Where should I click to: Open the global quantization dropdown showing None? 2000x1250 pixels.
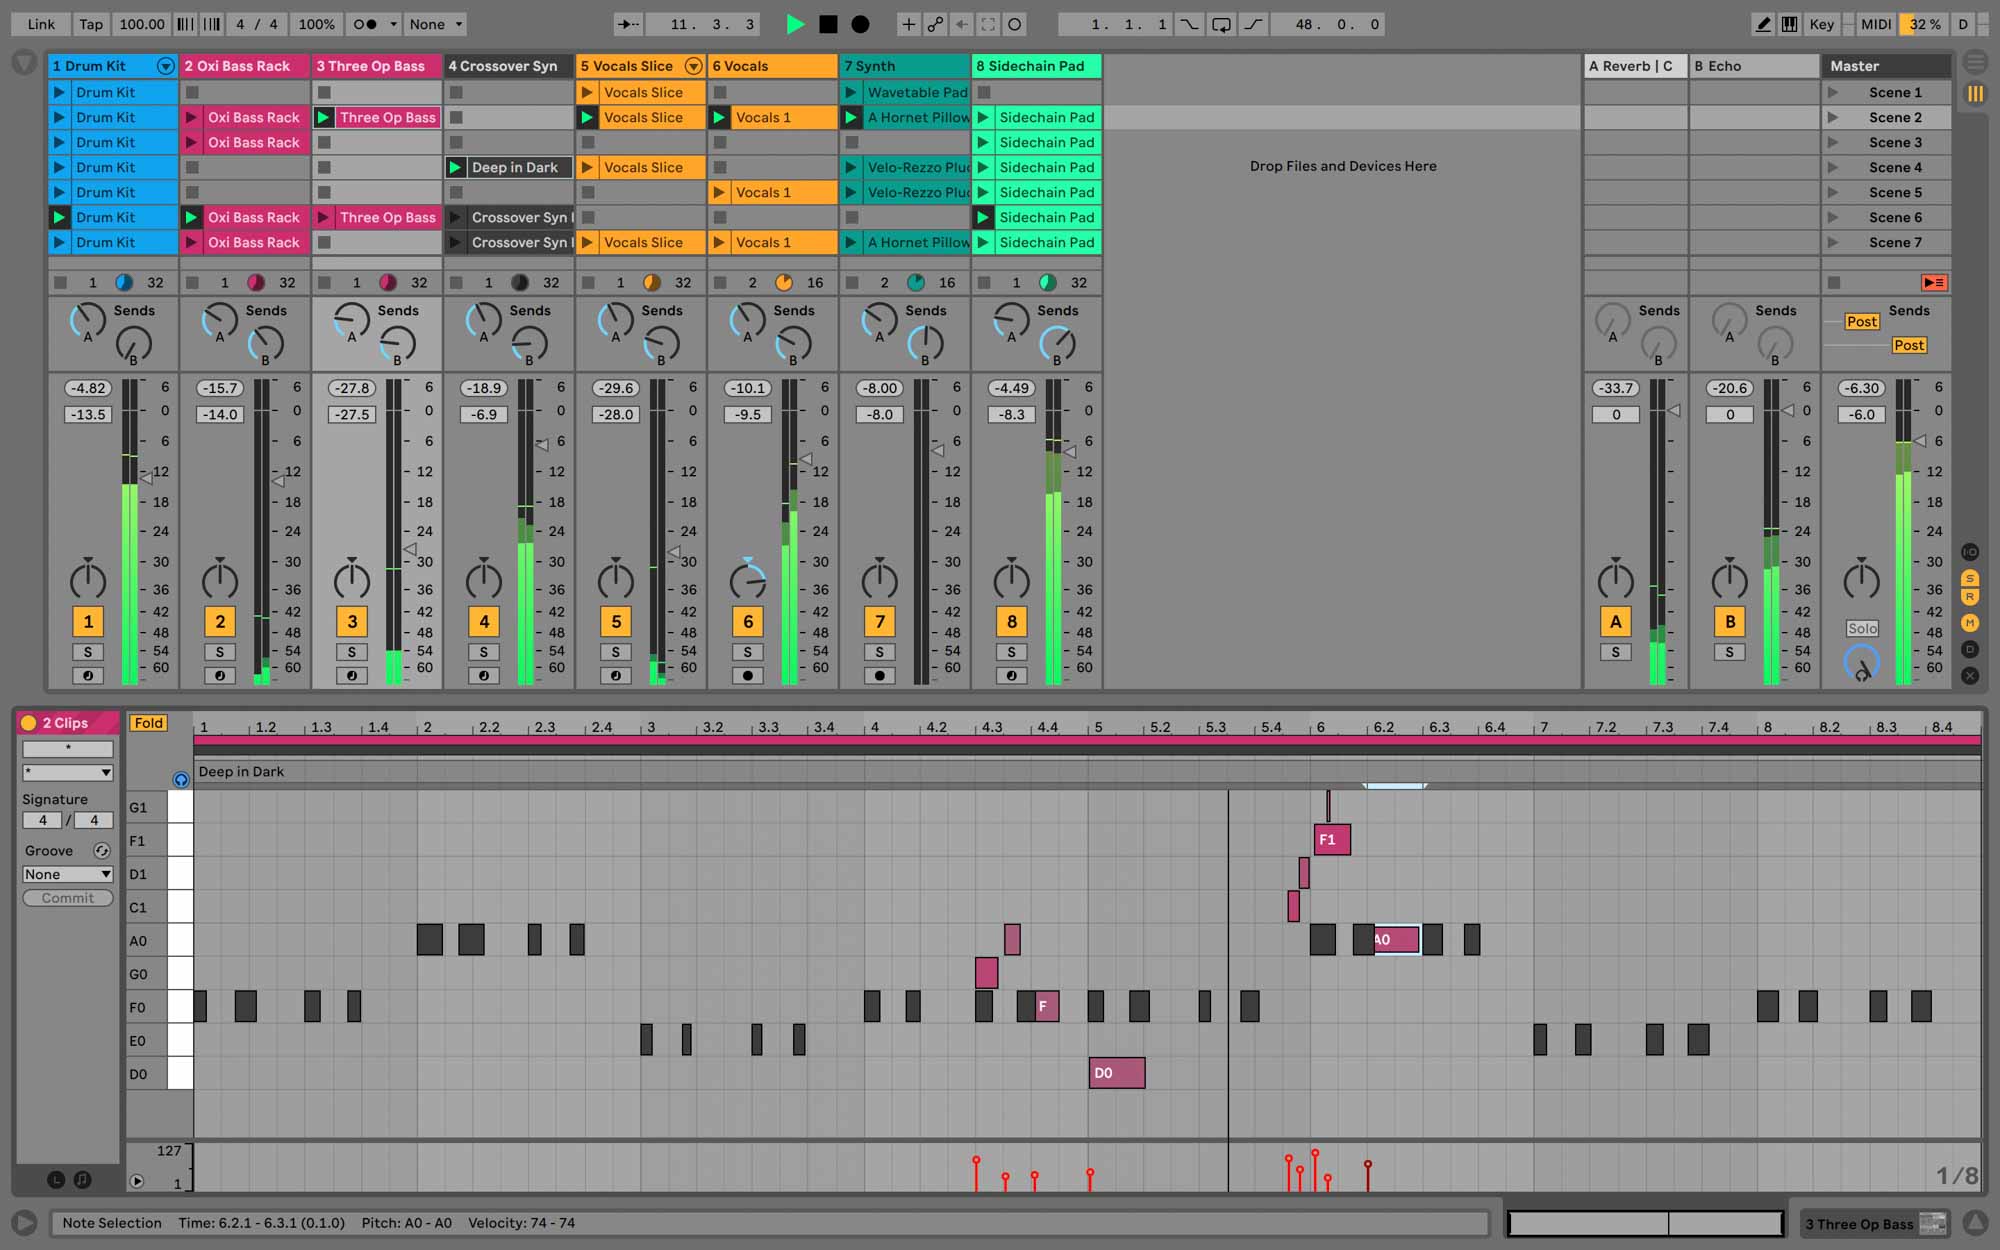(x=435, y=24)
